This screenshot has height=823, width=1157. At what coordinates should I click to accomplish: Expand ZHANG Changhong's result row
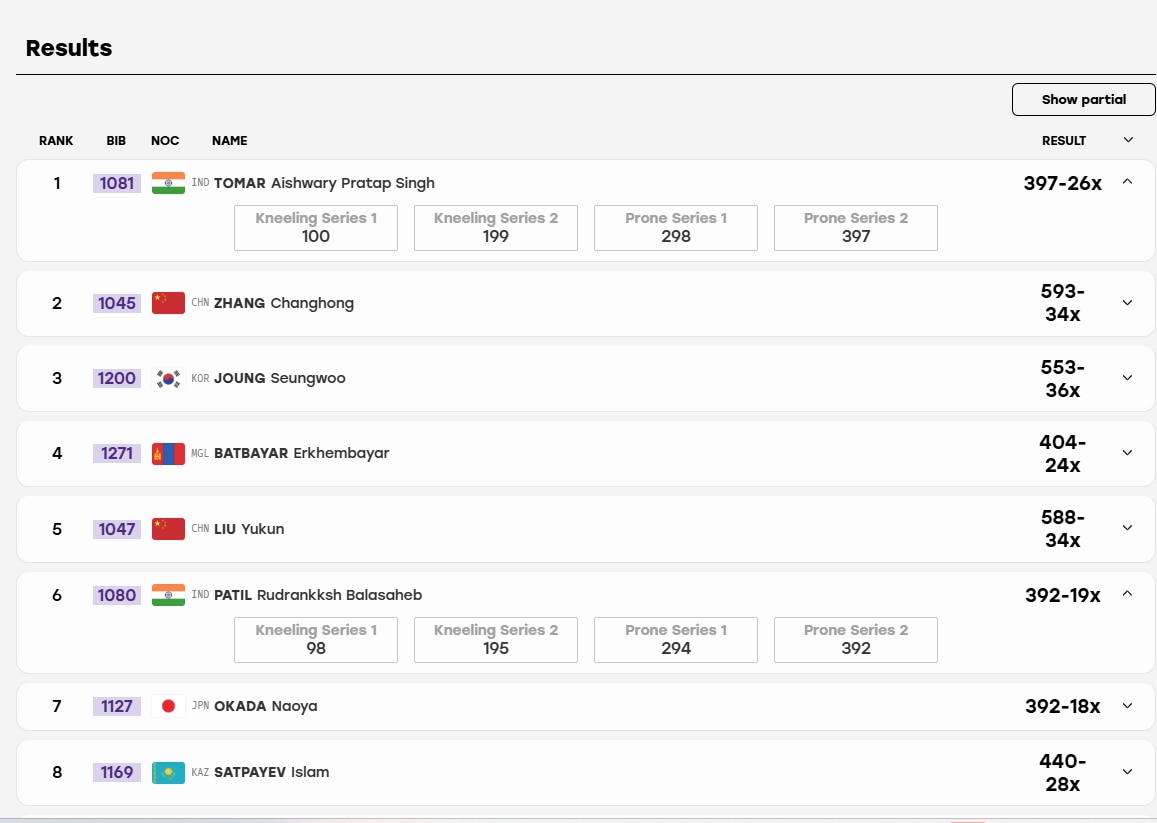click(1127, 303)
